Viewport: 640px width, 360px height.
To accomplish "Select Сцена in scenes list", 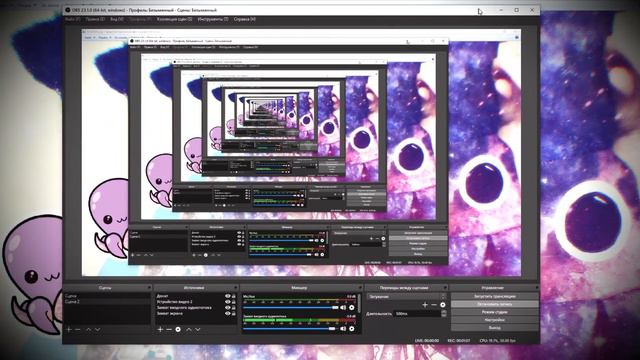I will point(107,296).
